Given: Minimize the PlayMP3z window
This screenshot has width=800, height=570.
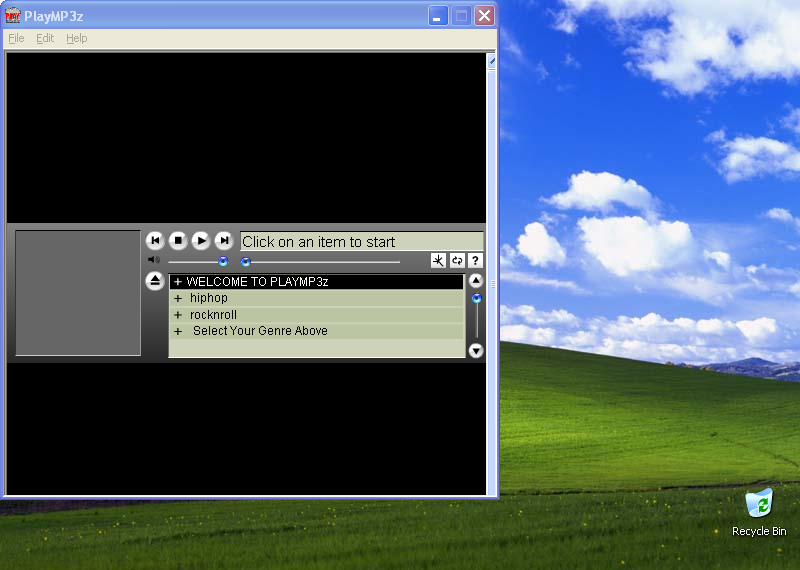Looking at the screenshot, I should pyautogui.click(x=438, y=16).
